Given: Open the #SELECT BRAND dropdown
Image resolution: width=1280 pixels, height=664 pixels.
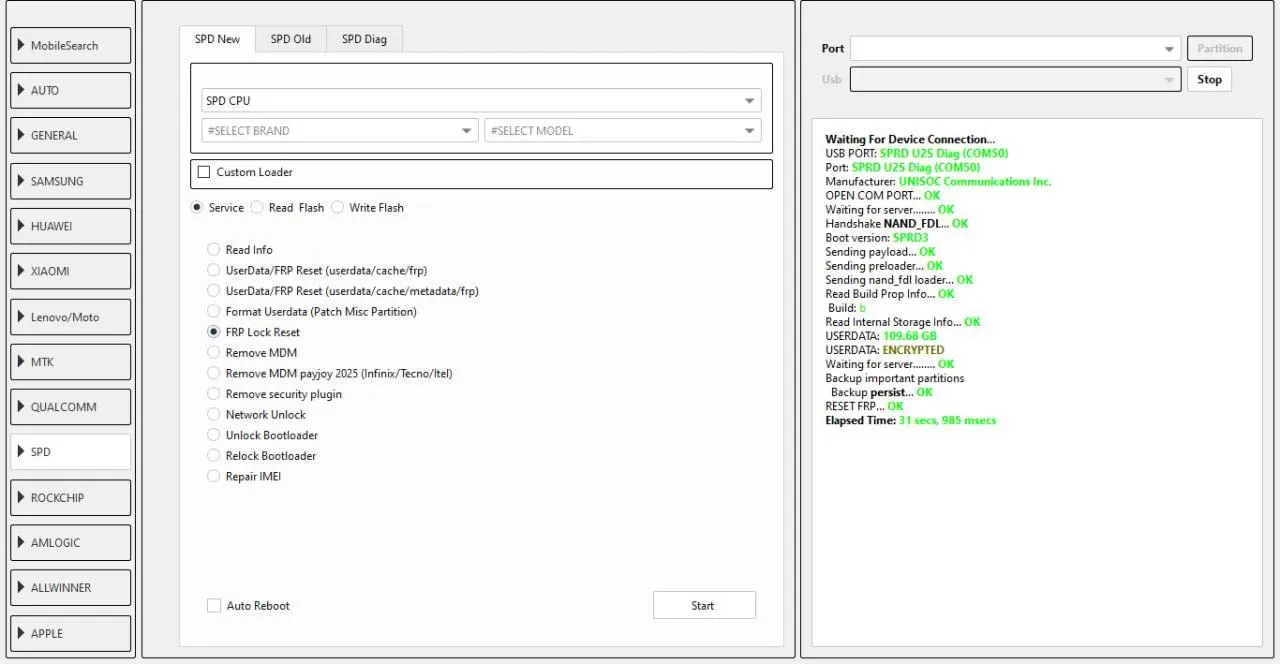Looking at the screenshot, I should pyautogui.click(x=339, y=131).
